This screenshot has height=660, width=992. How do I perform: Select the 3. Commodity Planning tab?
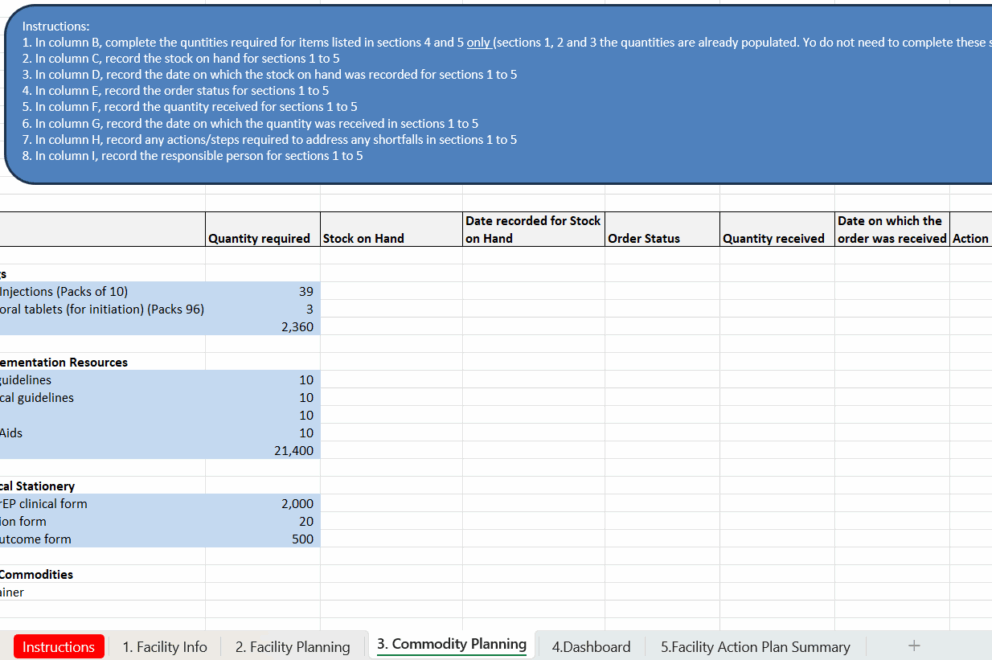click(451, 645)
